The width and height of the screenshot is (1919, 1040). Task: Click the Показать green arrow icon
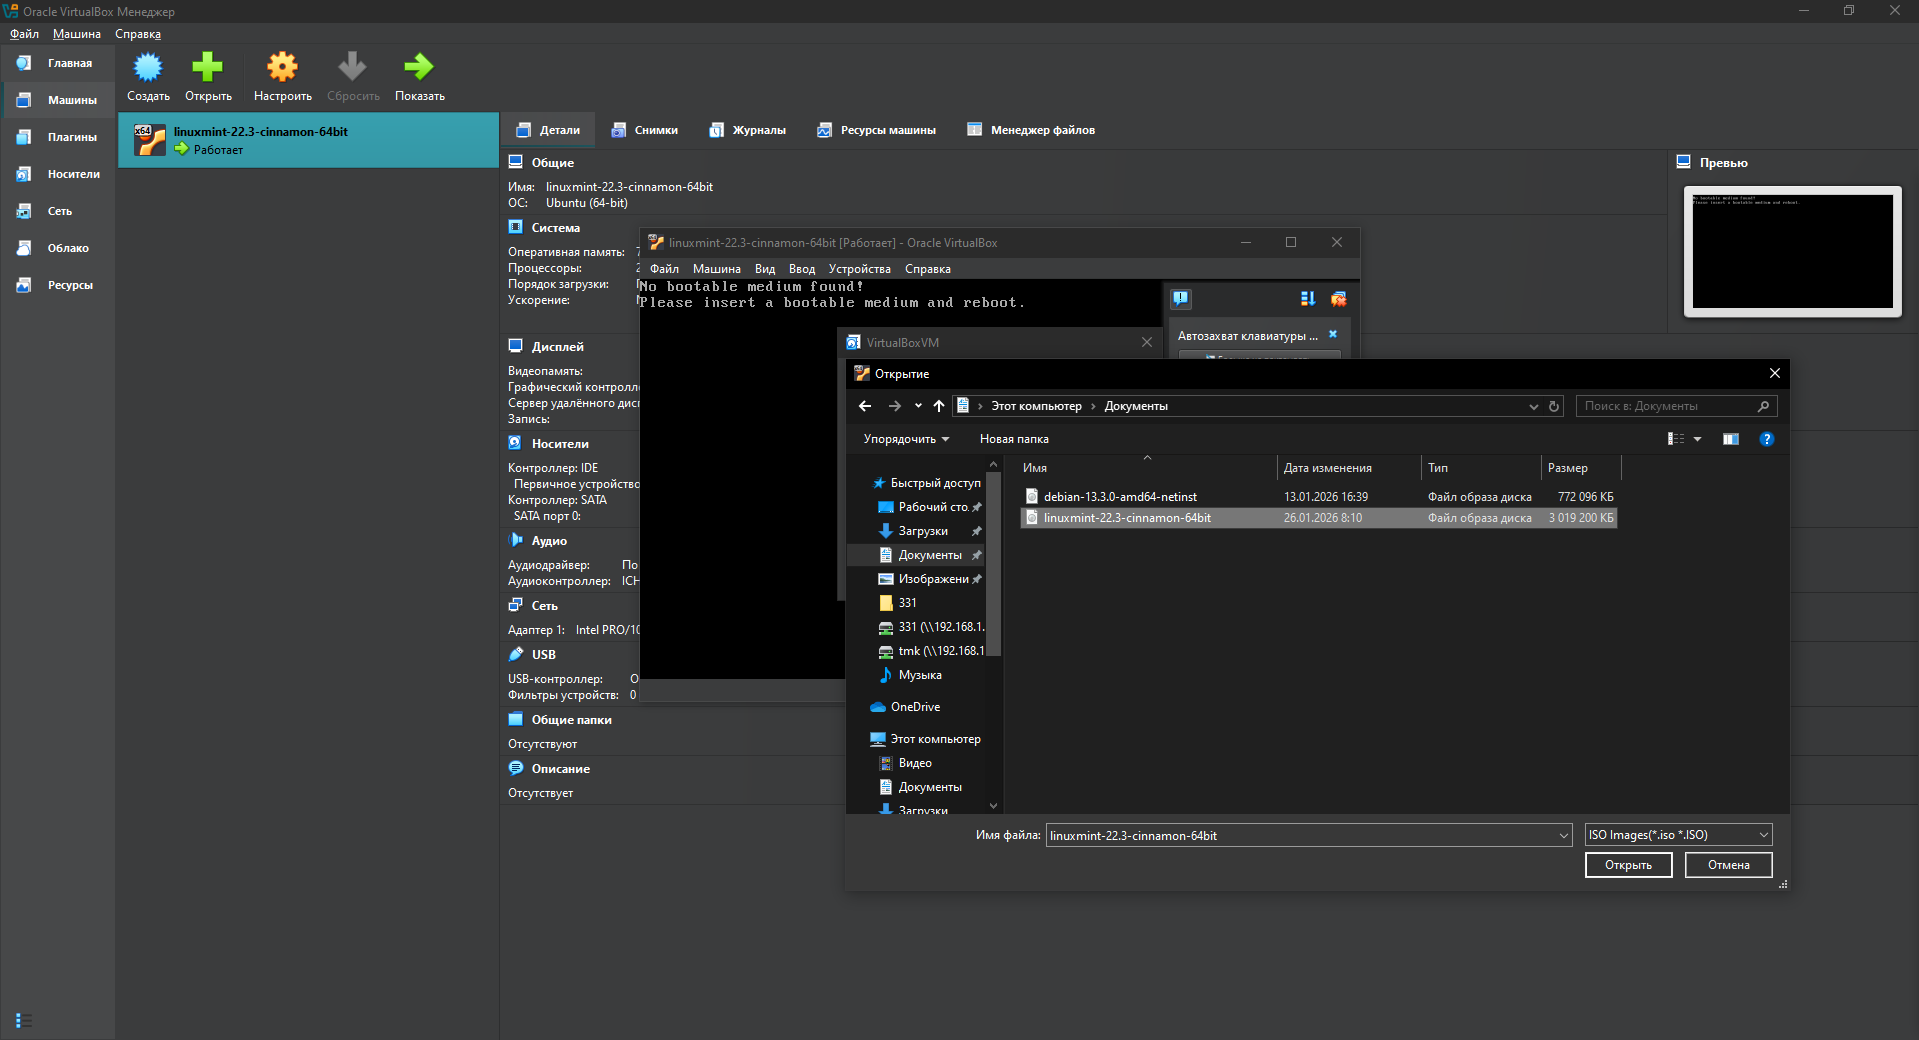click(419, 68)
